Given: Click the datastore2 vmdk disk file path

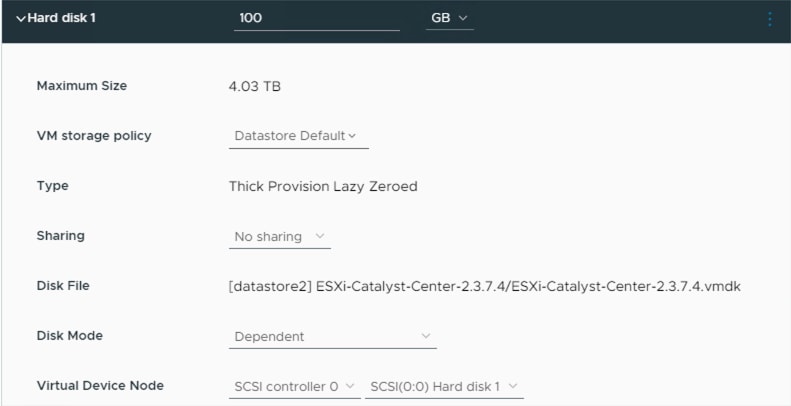Looking at the screenshot, I should (x=484, y=286).
